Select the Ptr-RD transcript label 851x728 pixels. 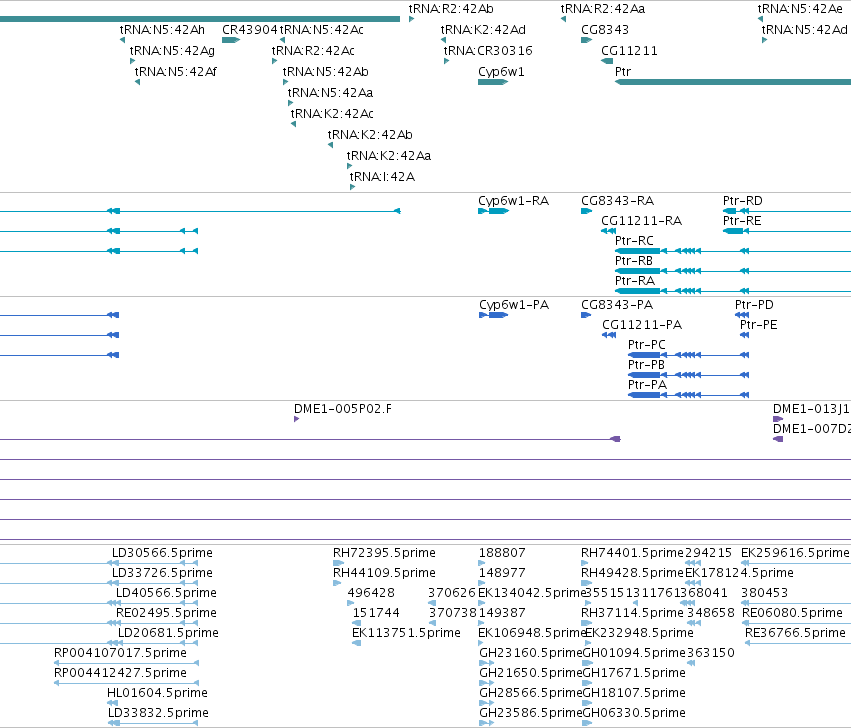tap(742, 201)
